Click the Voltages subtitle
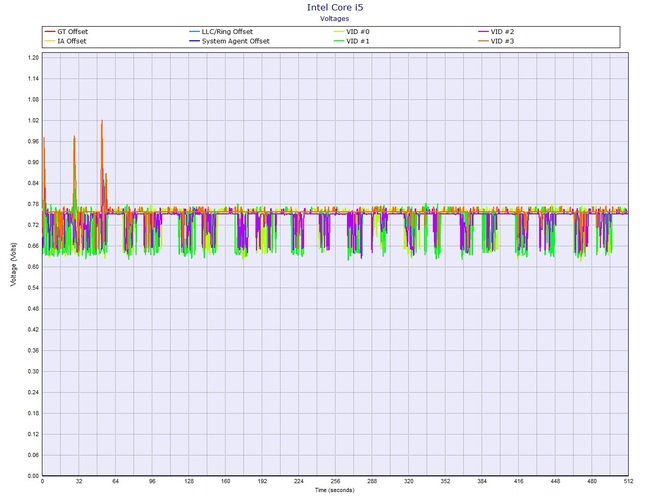This screenshot has width=670, height=502. [335, 18]
